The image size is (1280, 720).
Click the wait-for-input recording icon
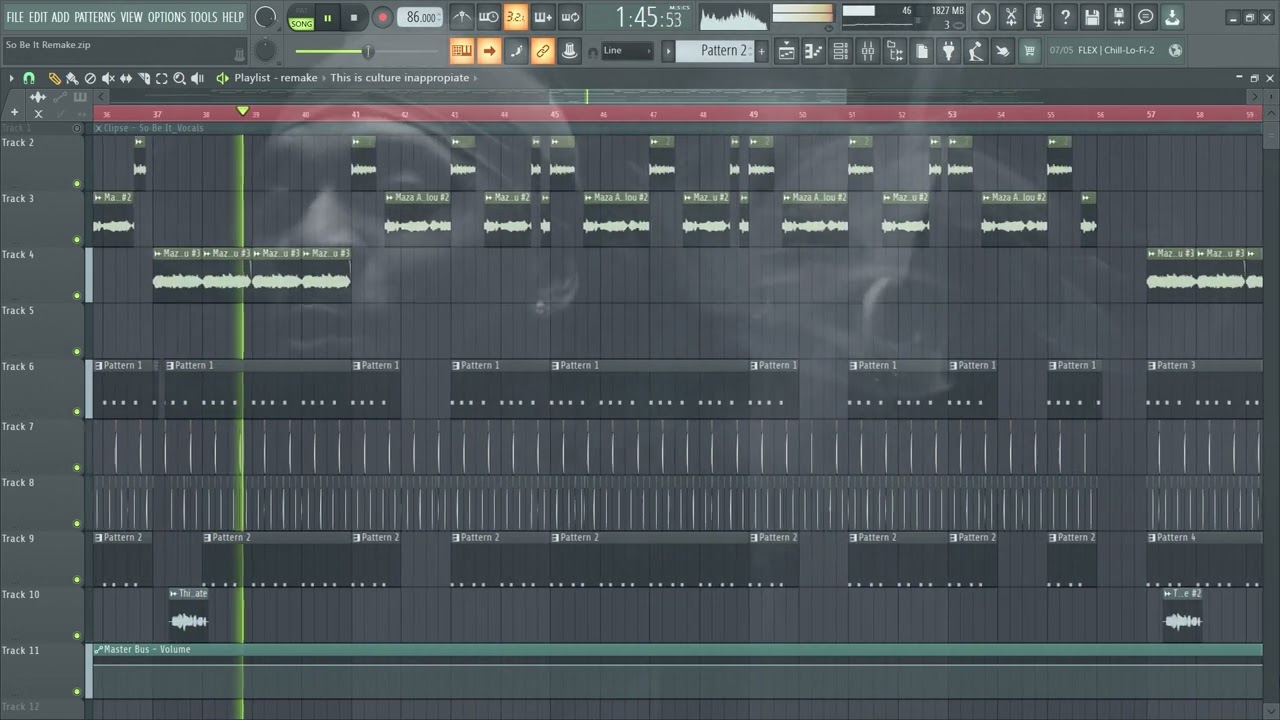click(x=489, y=17)
